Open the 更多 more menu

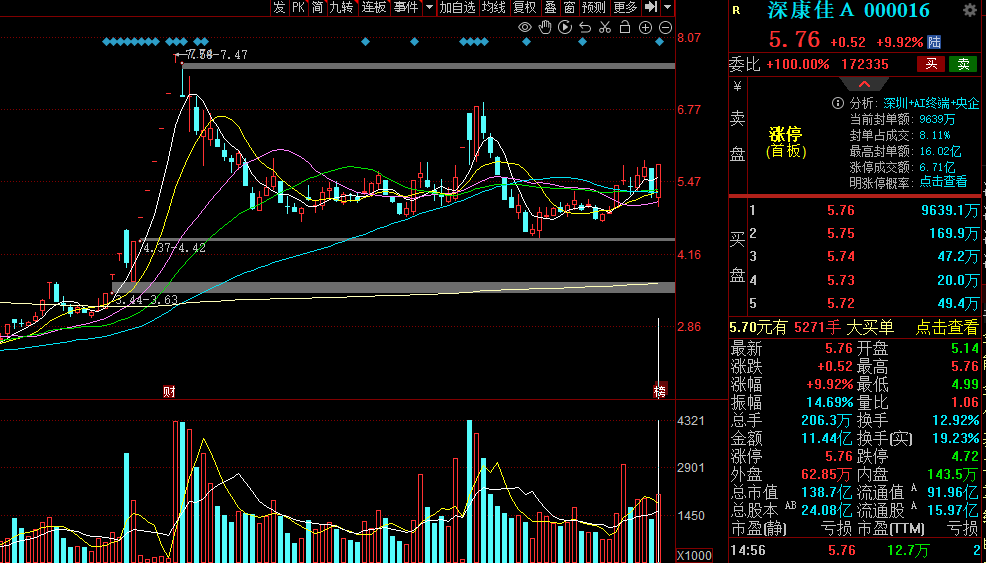[x=625, y=7]
